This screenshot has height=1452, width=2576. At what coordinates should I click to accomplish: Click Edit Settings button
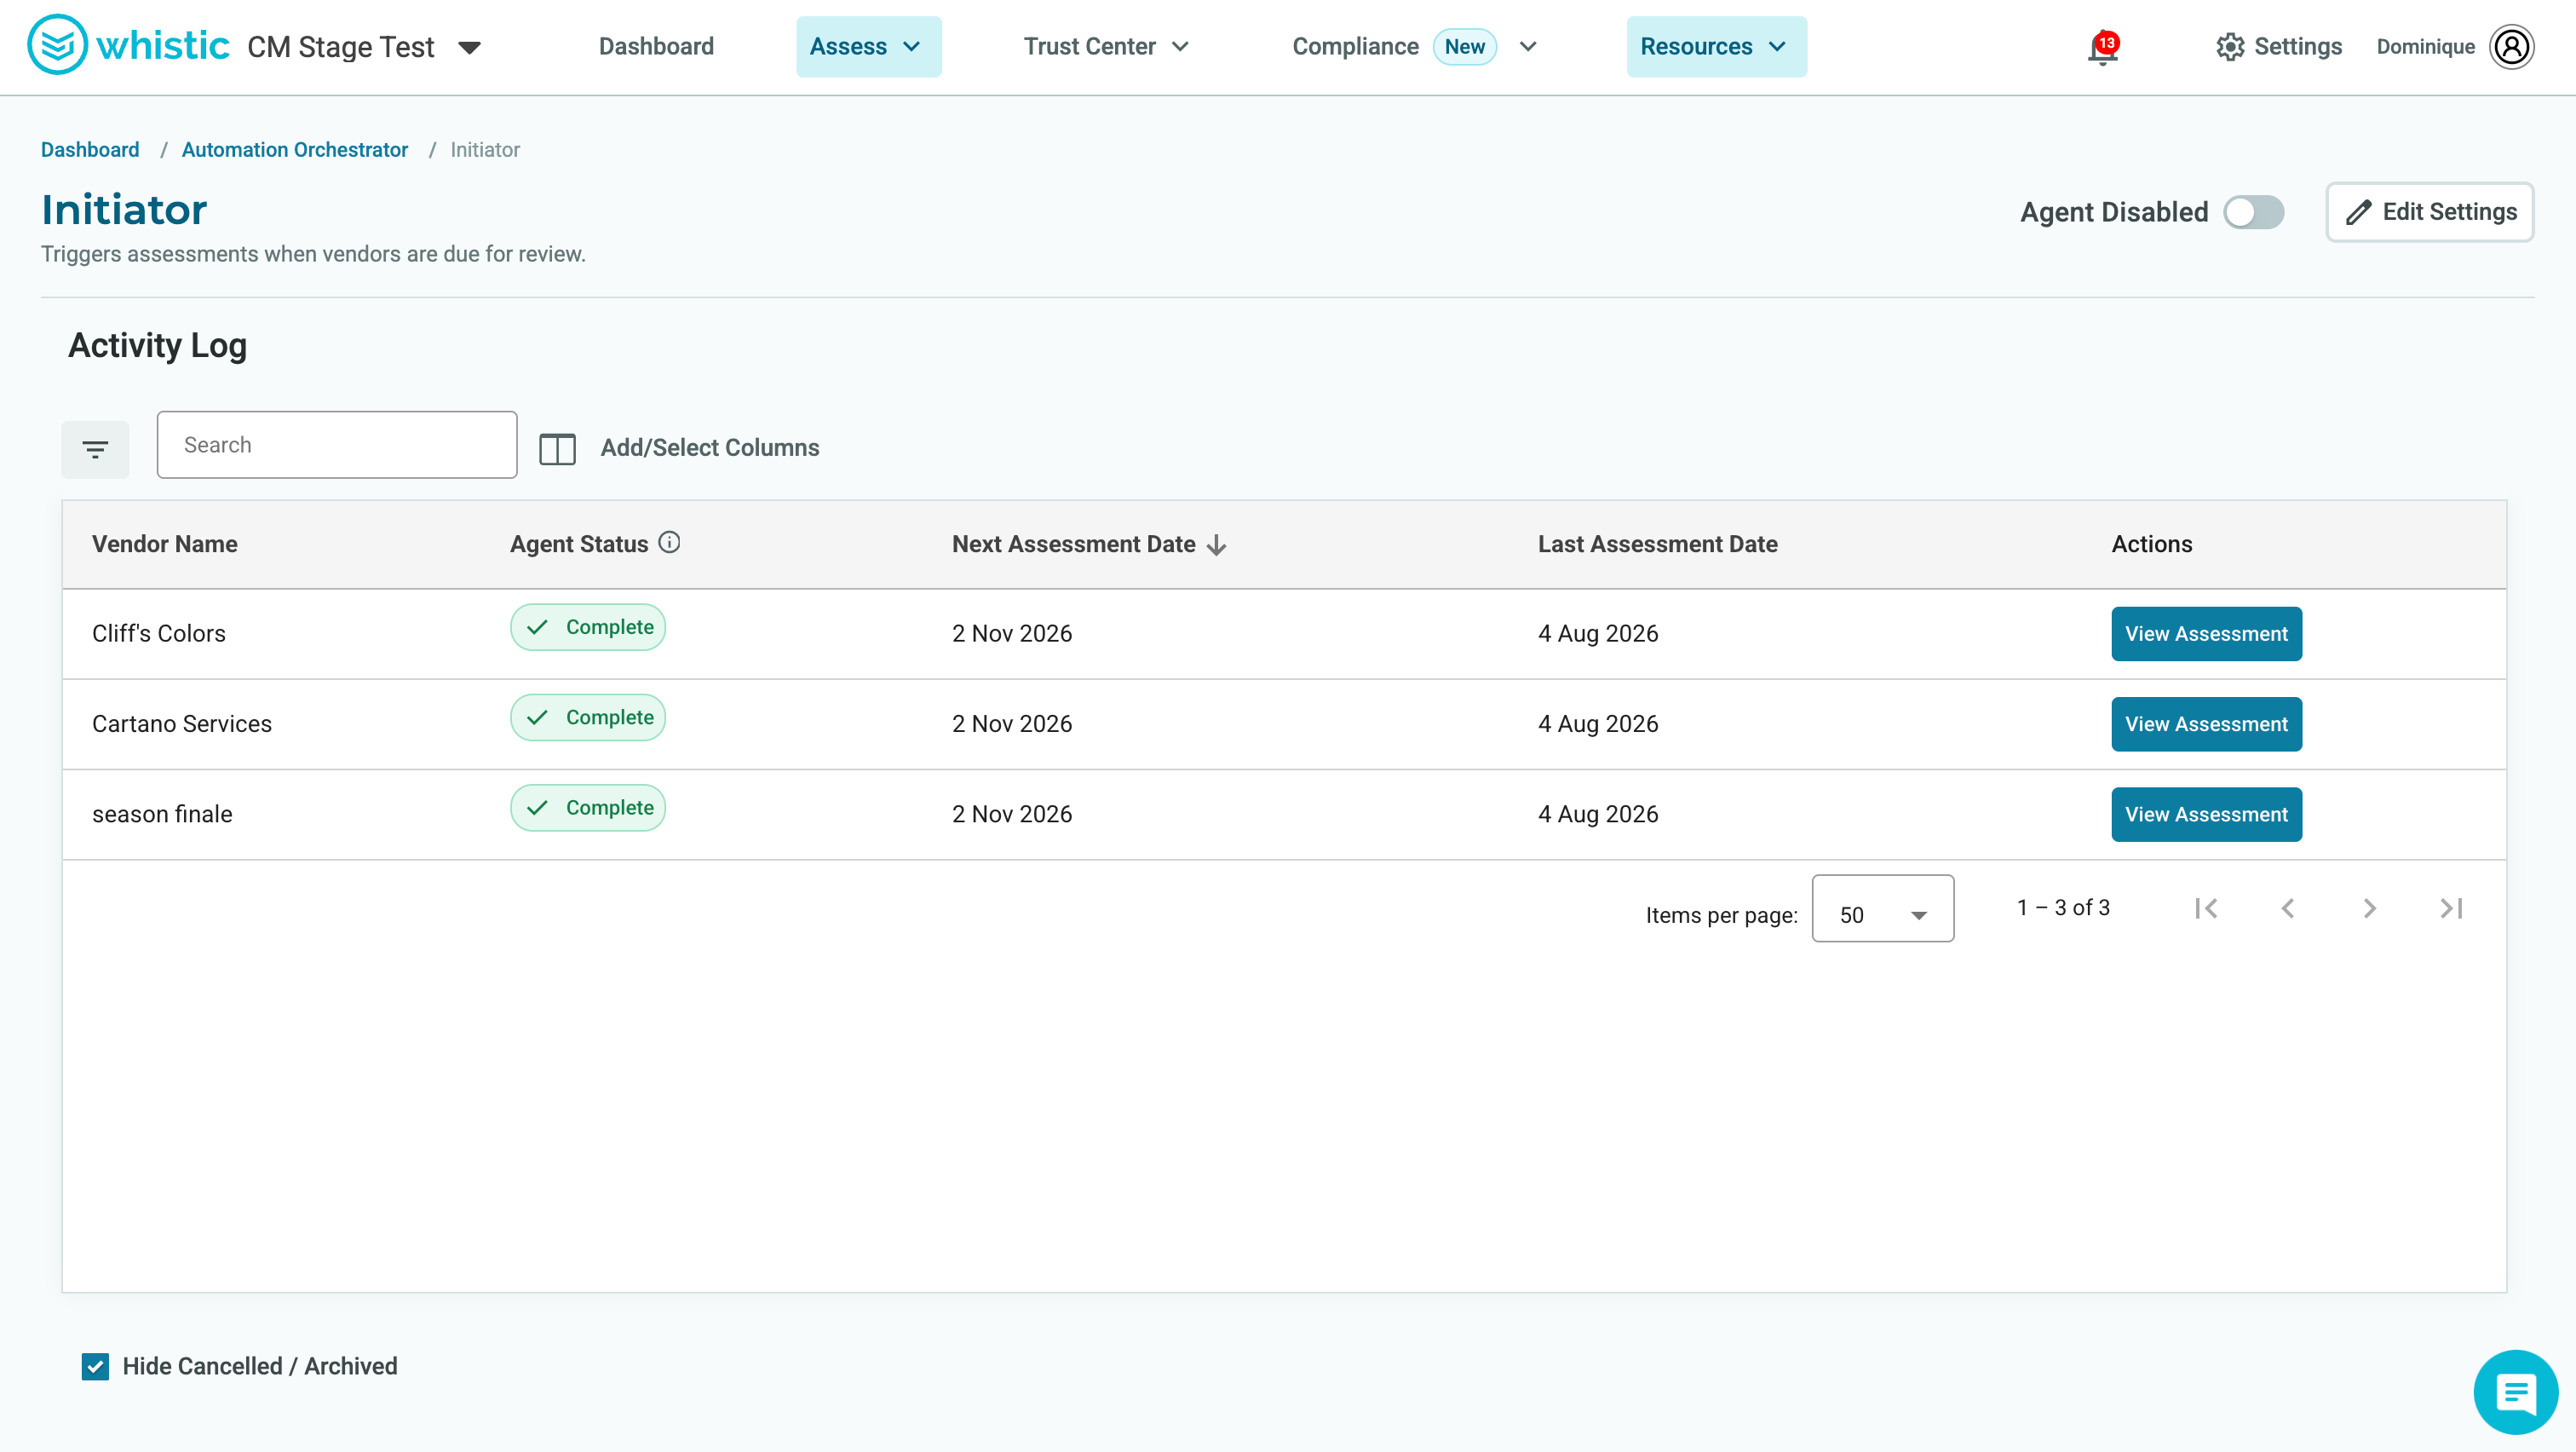(x=2429, y=212)
